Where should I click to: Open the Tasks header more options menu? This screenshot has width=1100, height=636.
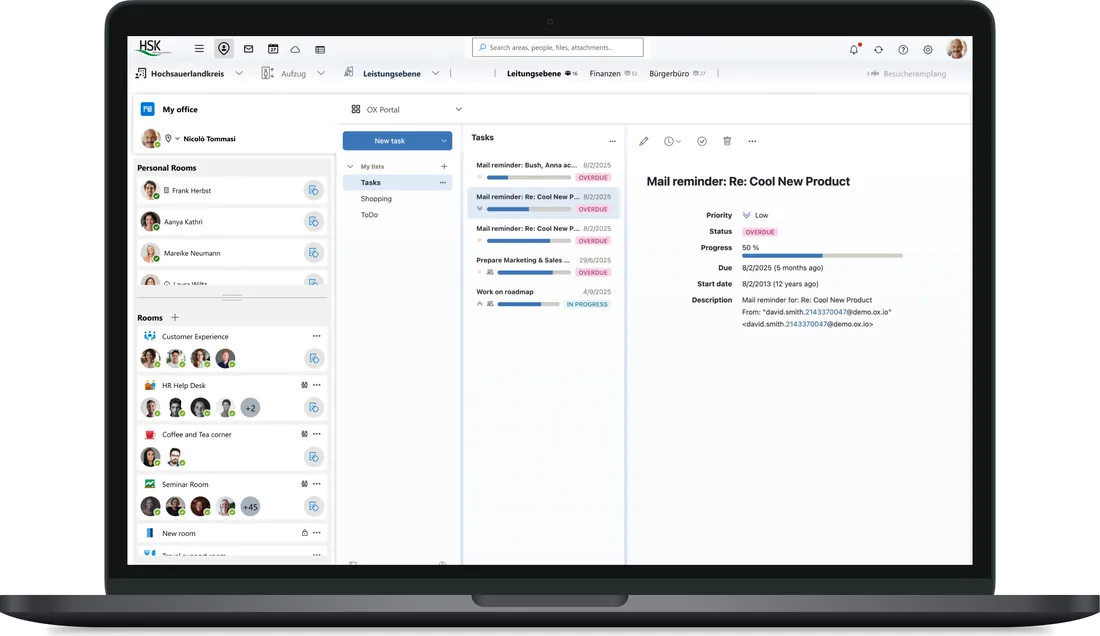[x=612, y=141]
